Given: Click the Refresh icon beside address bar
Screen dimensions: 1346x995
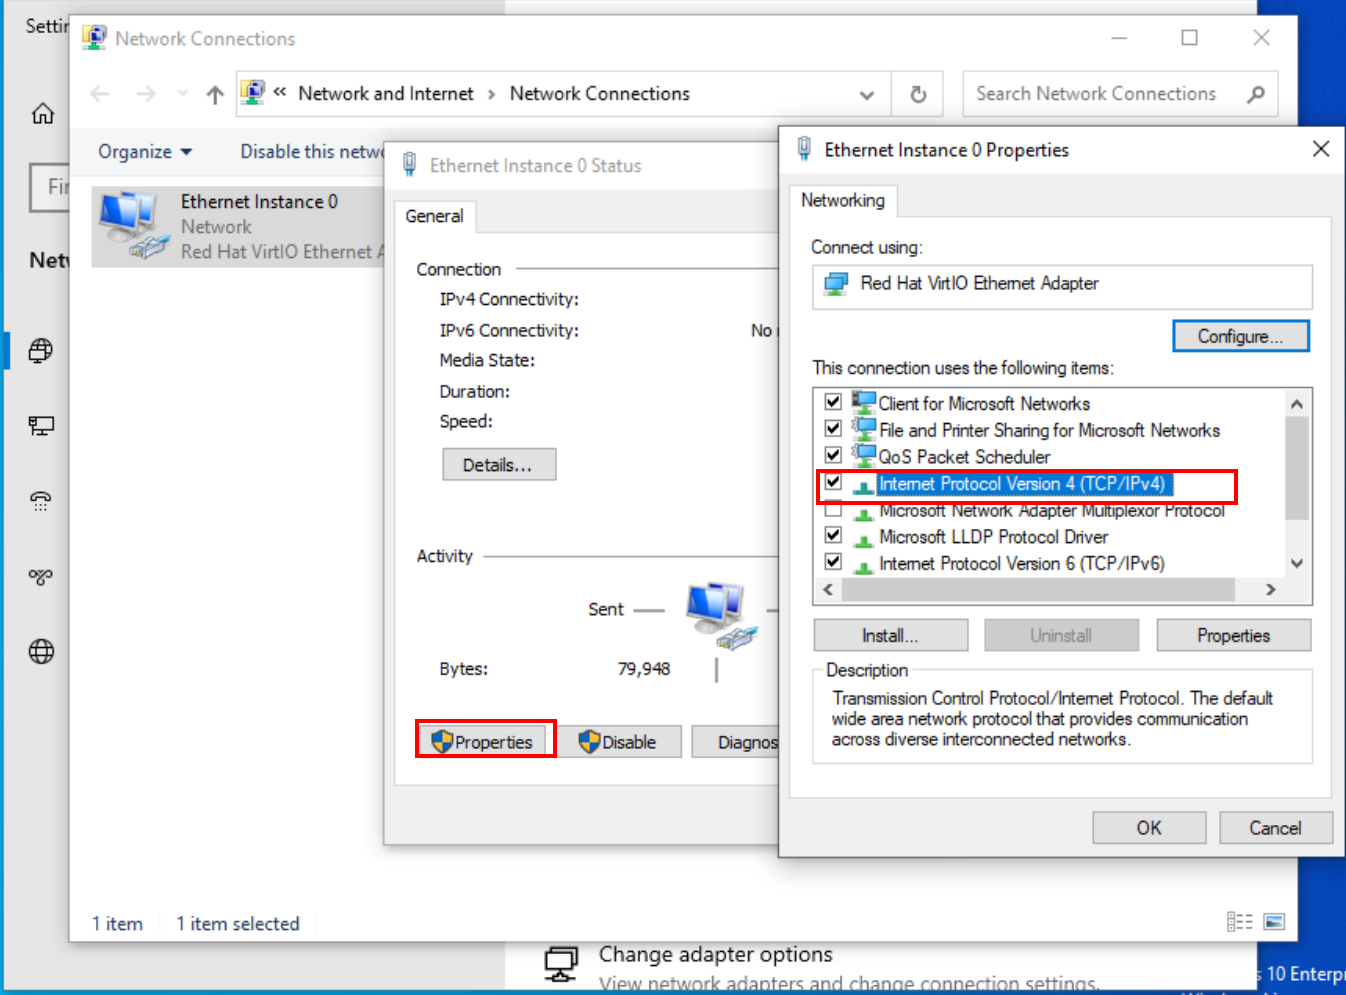Looking at the screenshot, I should coord(918,94).
